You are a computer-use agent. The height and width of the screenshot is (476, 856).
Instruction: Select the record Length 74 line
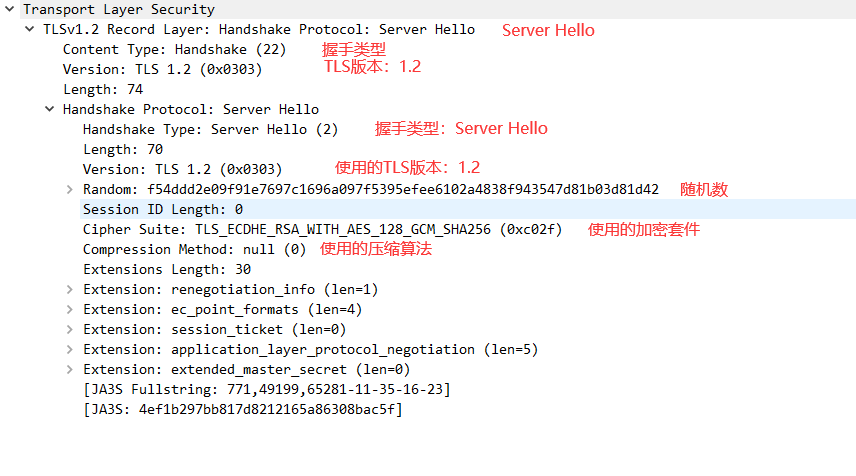[x=103, y=89]
